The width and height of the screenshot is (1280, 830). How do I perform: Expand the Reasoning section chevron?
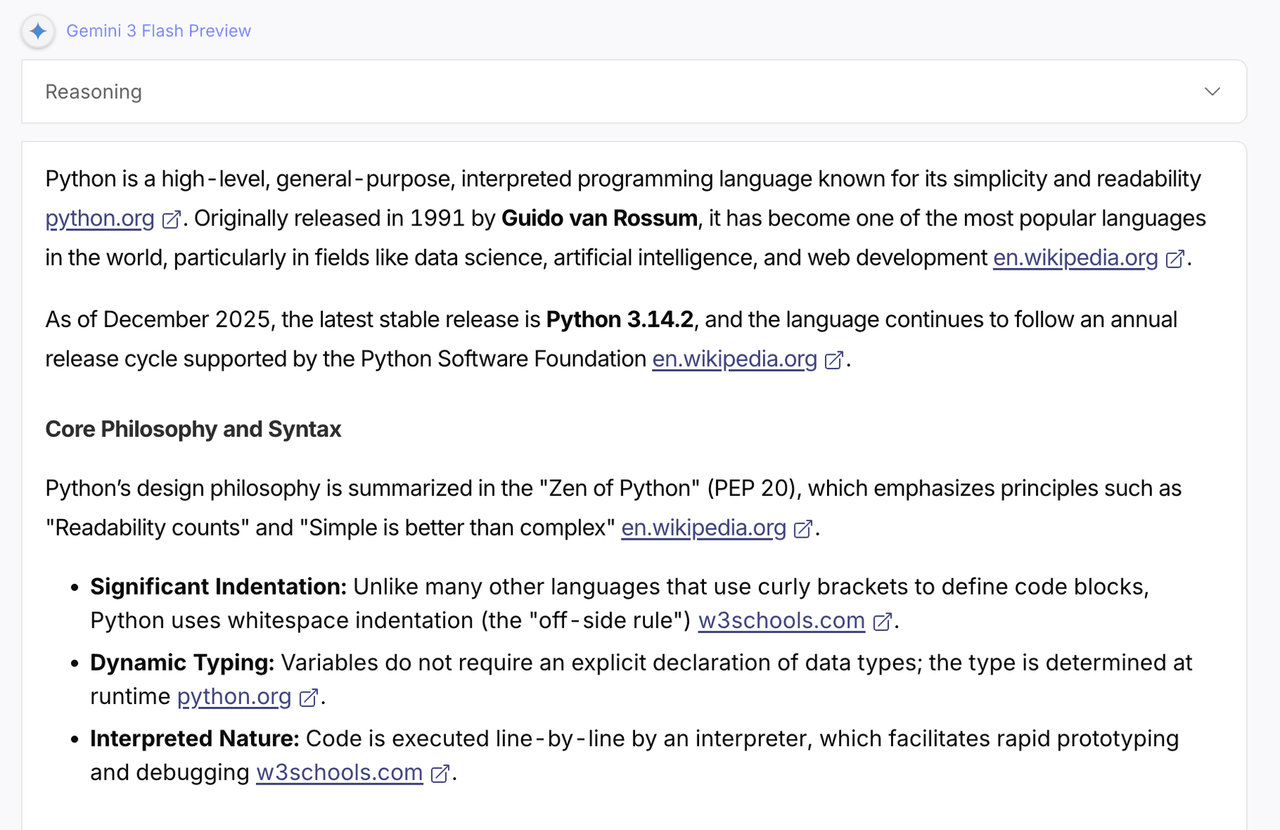pos(1212,92)
